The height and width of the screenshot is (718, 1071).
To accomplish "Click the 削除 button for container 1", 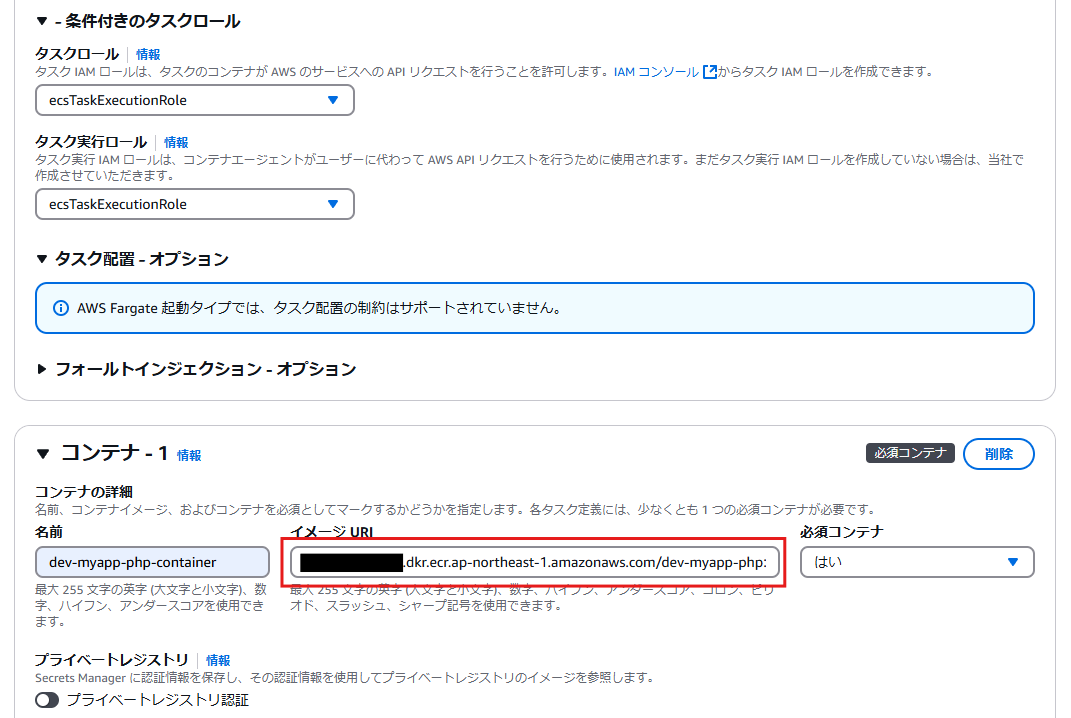I will coord(999,454).
